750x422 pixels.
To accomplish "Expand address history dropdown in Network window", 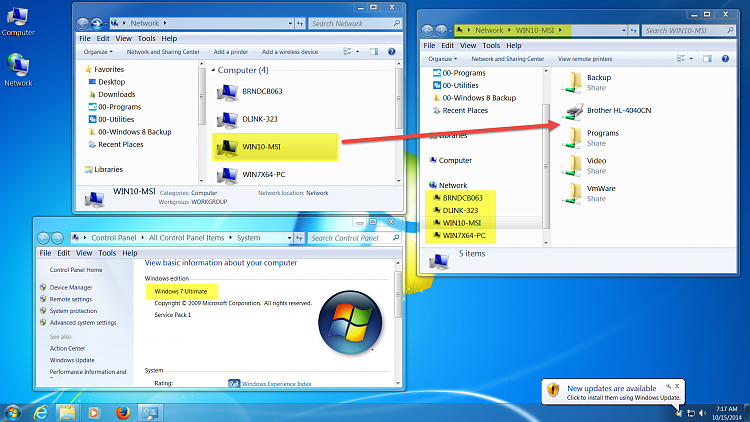I will (x=290, y=23).
